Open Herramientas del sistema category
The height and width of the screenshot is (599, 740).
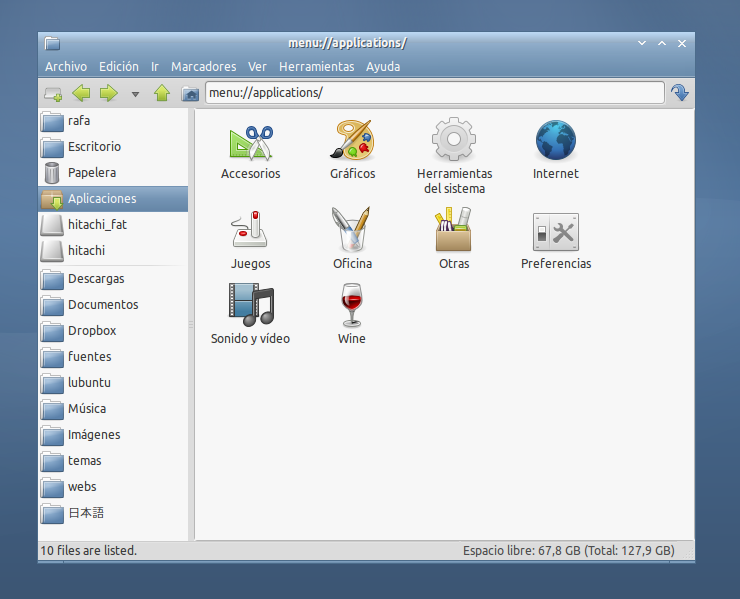(x=453, y=140)
